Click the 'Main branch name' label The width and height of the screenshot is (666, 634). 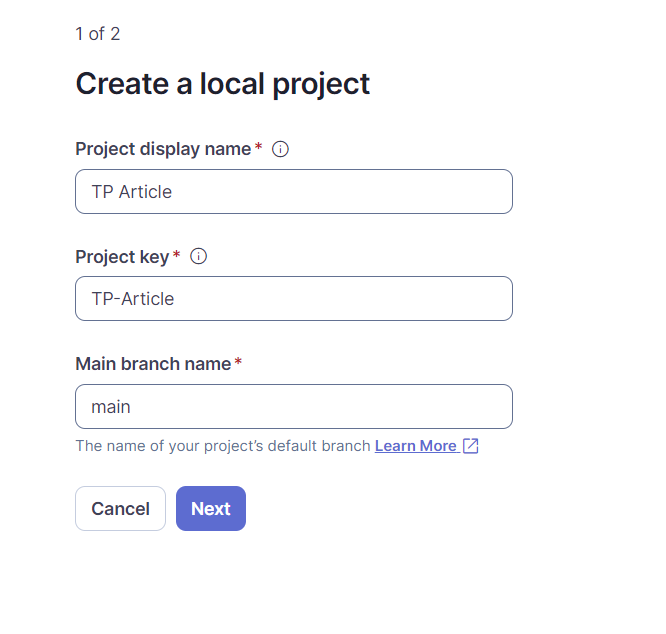[x=153, y=364]
